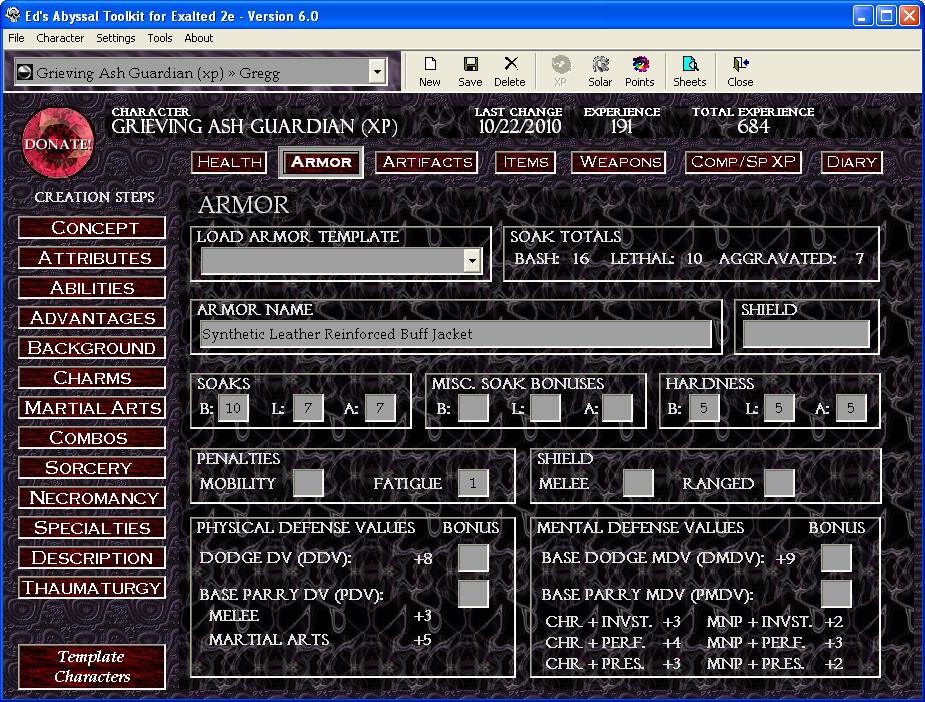Click the Base Parry DV bonus field
Screen dimensions: 925x702
473,593
